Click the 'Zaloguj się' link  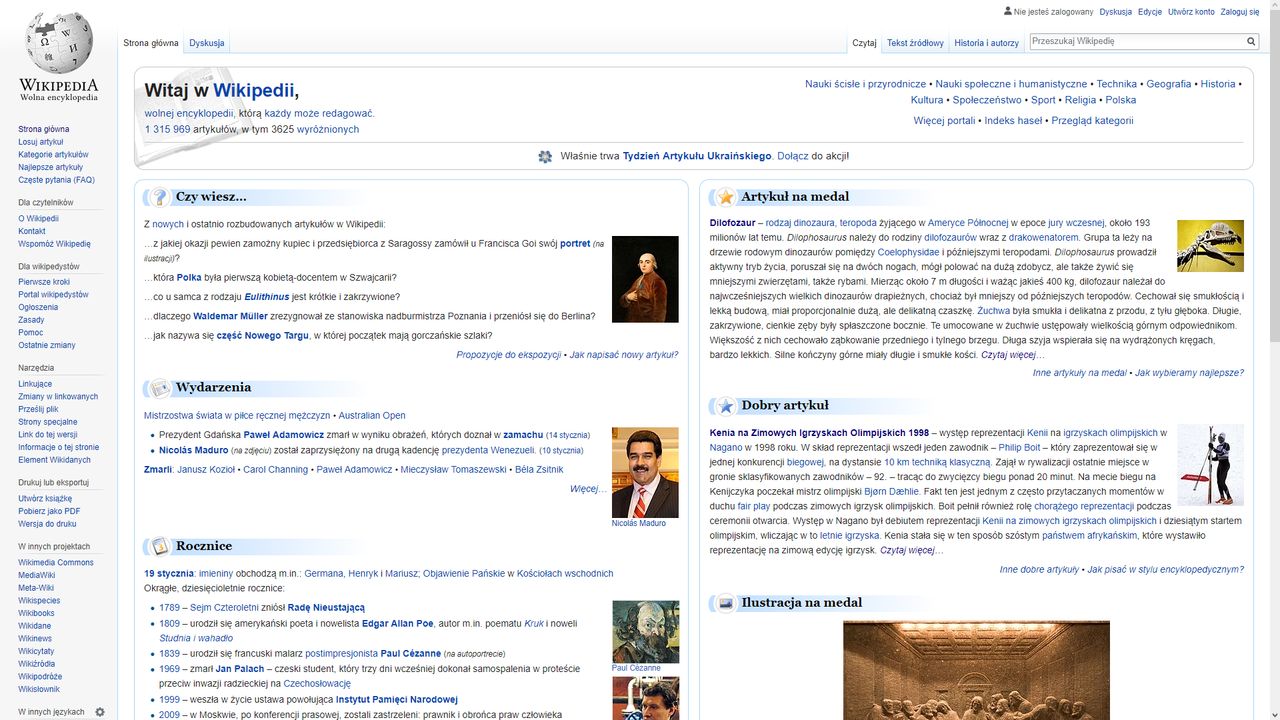[1240, 12]
